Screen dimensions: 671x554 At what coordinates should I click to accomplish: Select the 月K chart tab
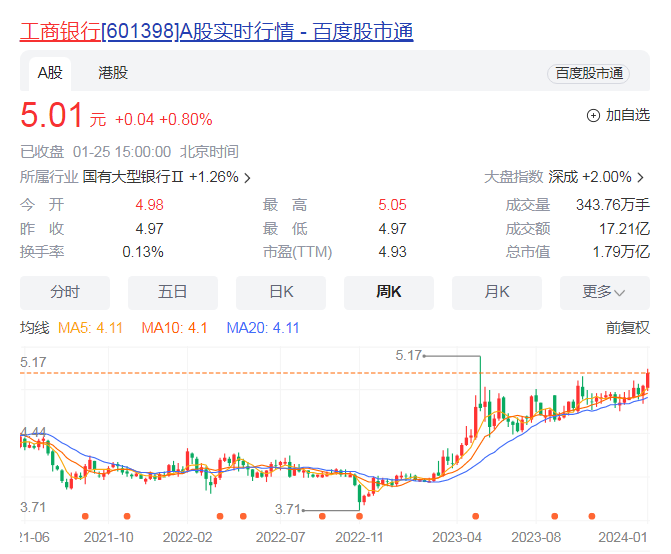tap(497, 293)
